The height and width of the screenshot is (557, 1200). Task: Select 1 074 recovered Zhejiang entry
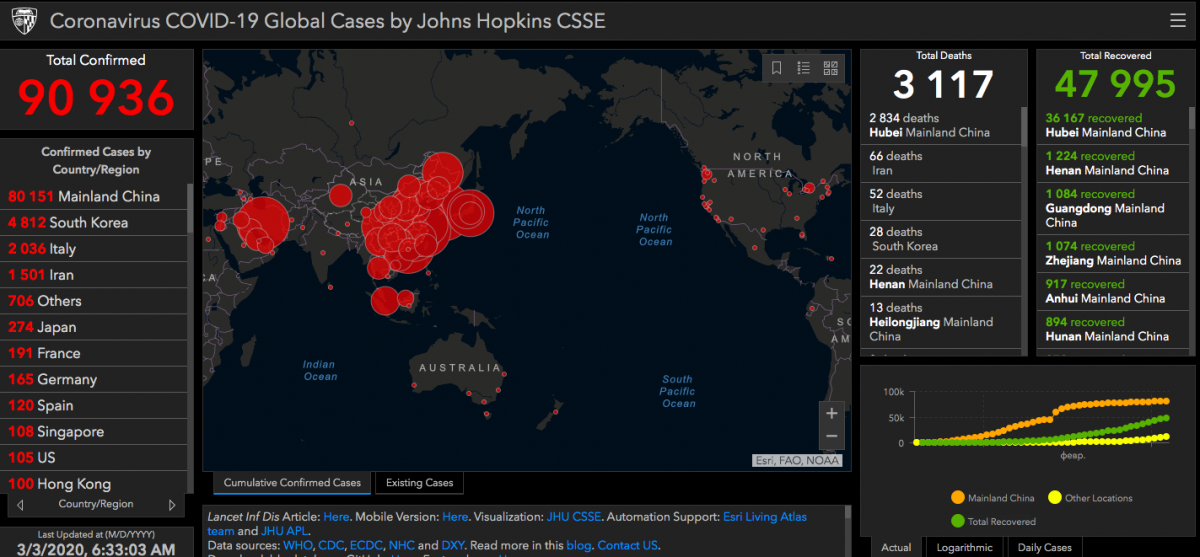coord(1114,254)
